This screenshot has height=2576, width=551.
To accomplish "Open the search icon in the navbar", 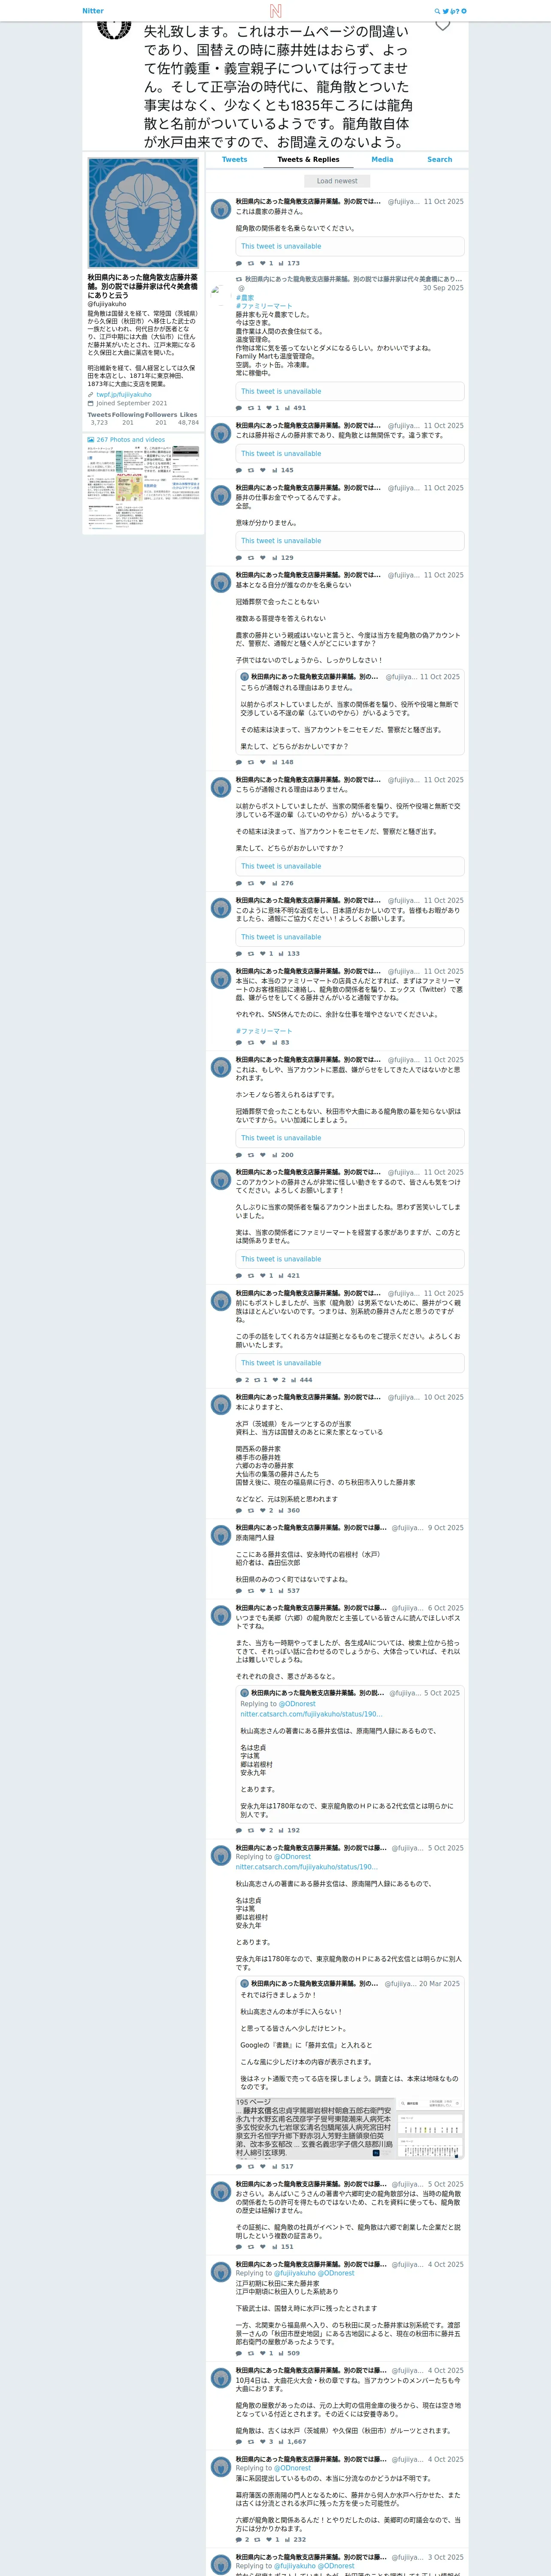I will pyautogui.click(x=437, y=11).
